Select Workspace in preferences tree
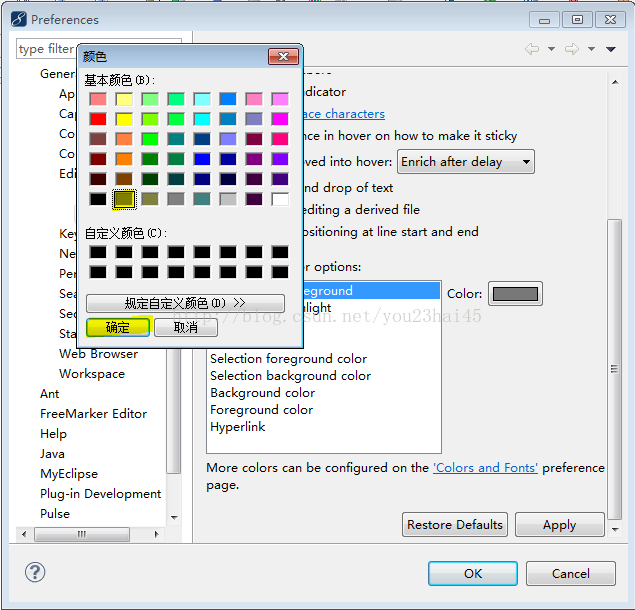The width and height of the screenshot is (635, 610). [x=92, y=373]
